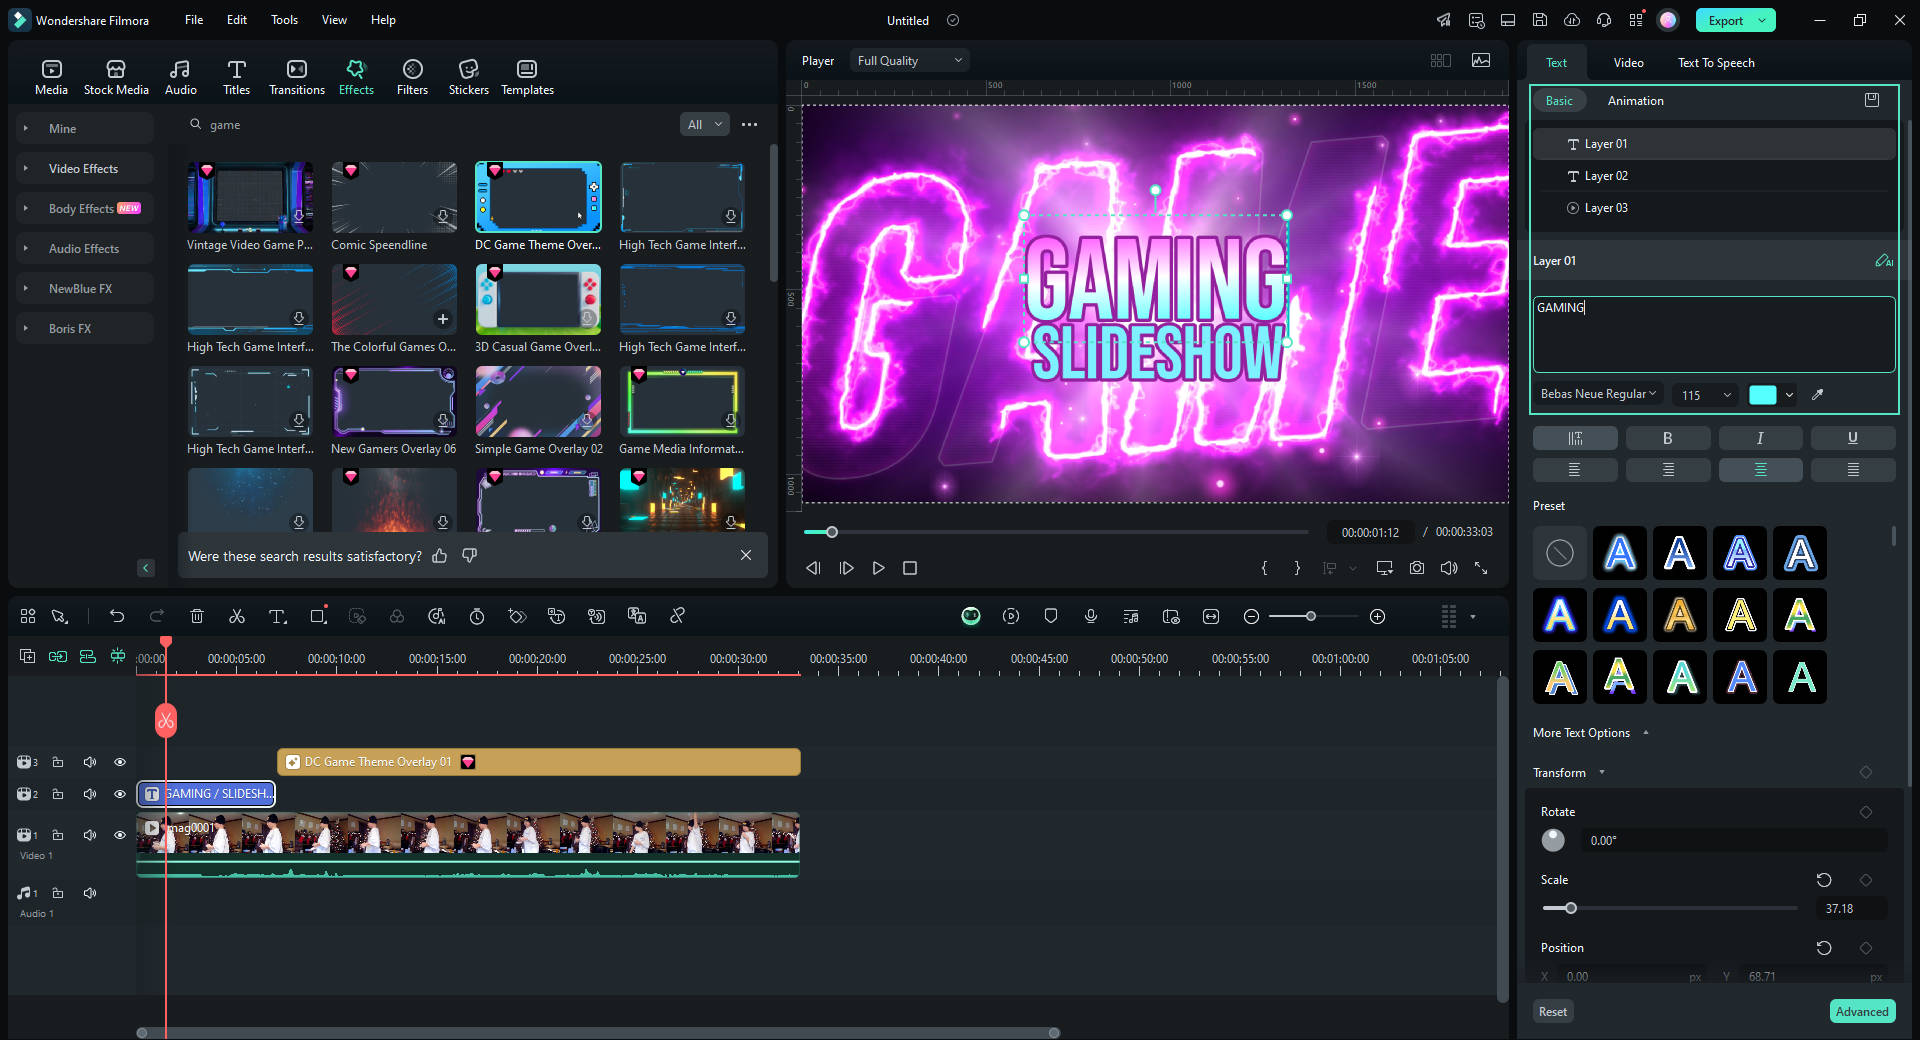Toggle italic text formatting
1920x1040 pixels.
[x=1760, y=438]
